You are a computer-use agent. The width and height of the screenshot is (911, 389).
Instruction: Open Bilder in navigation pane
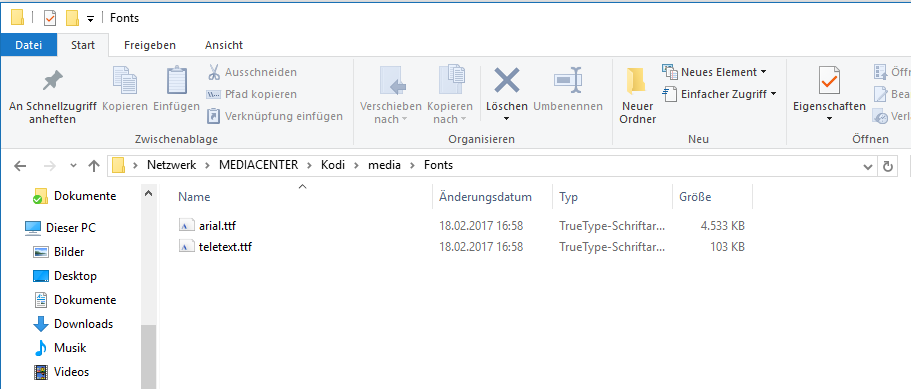click(69, 252)
